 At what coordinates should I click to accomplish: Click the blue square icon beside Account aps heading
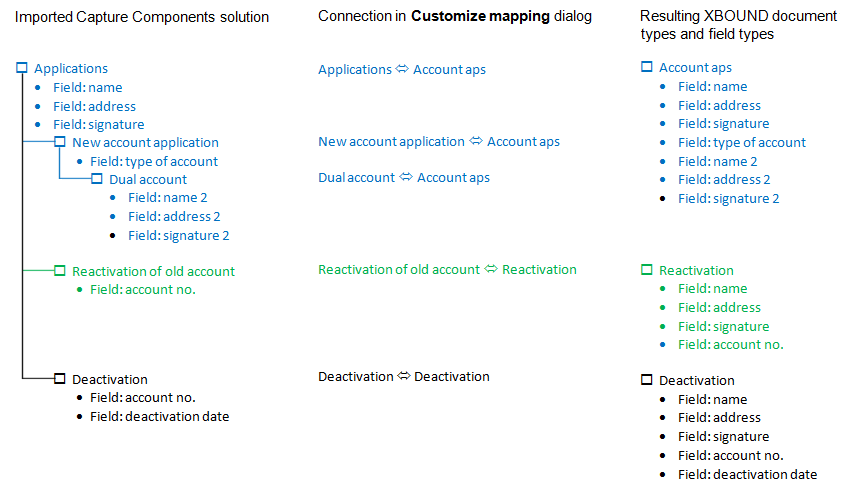click(x=646, y=68)
